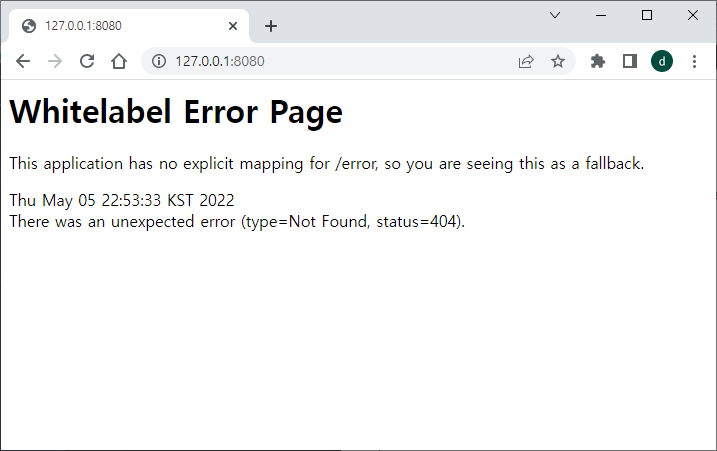Image resolution: width=717 pixels, height=451 pixels.
Task: Click the 'status=404' error line
Action: click(x=237, y=221)
